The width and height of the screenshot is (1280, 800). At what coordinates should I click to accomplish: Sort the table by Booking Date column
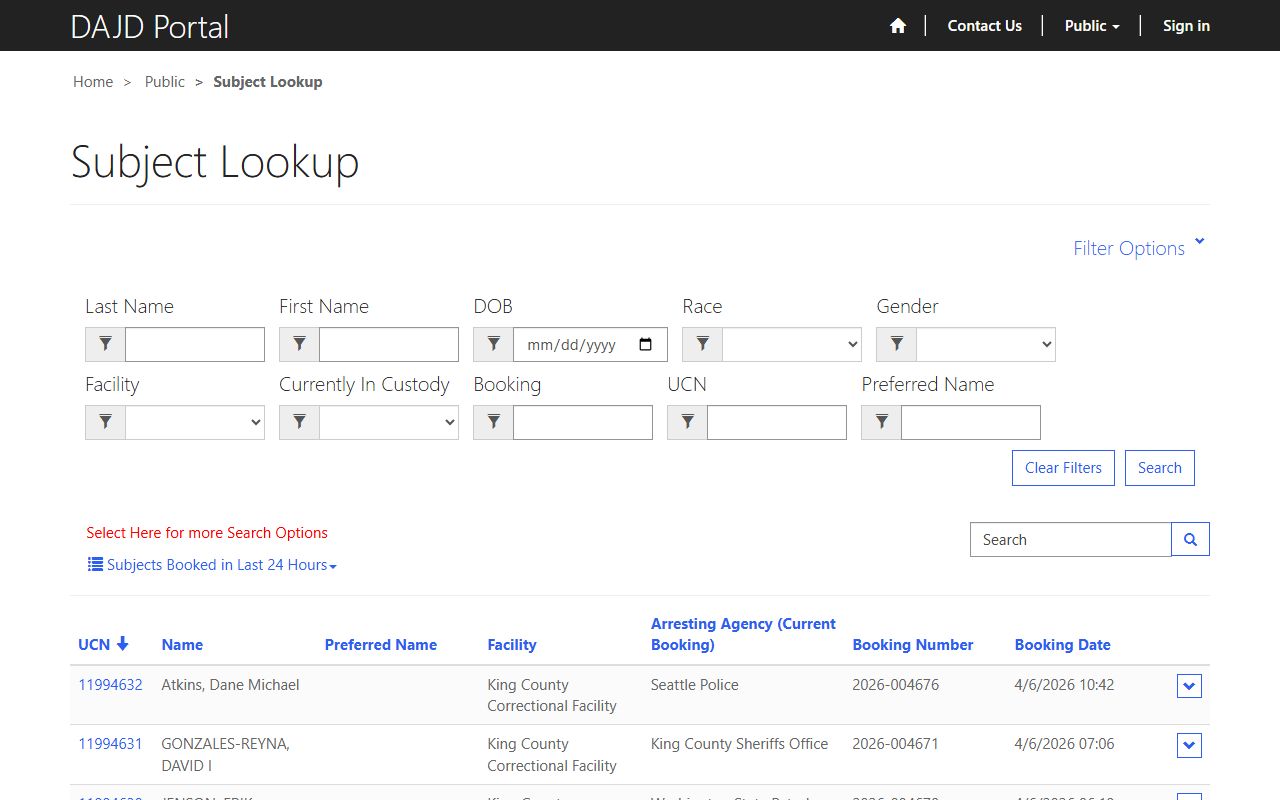pyautogui.click(x=1062, y=645)
